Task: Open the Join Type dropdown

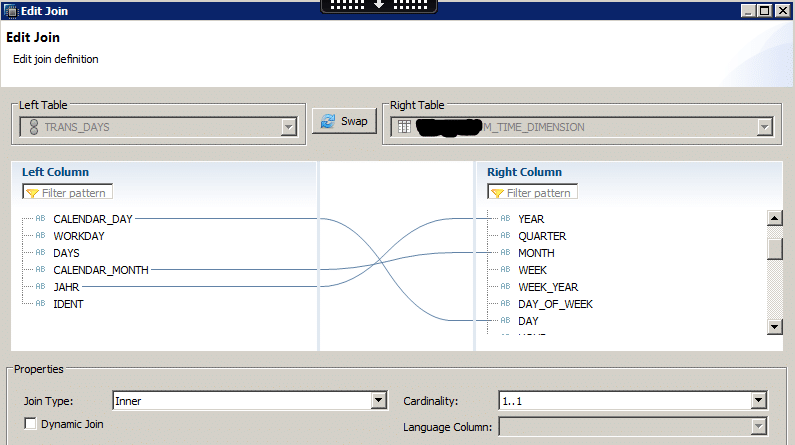Action: 378,401
